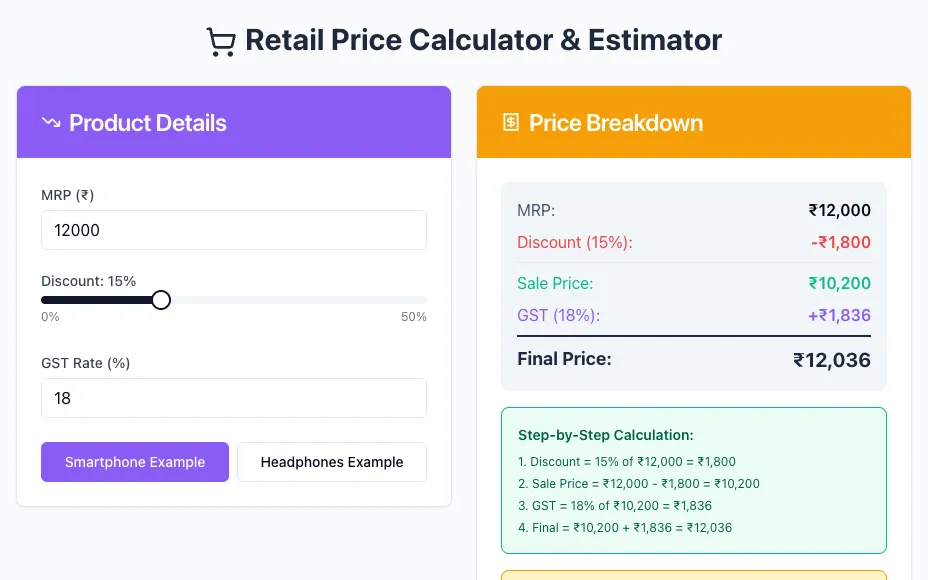
Task: Click the Discount (15%) row label
Action: pyautogui.click(x=575, y=243)
